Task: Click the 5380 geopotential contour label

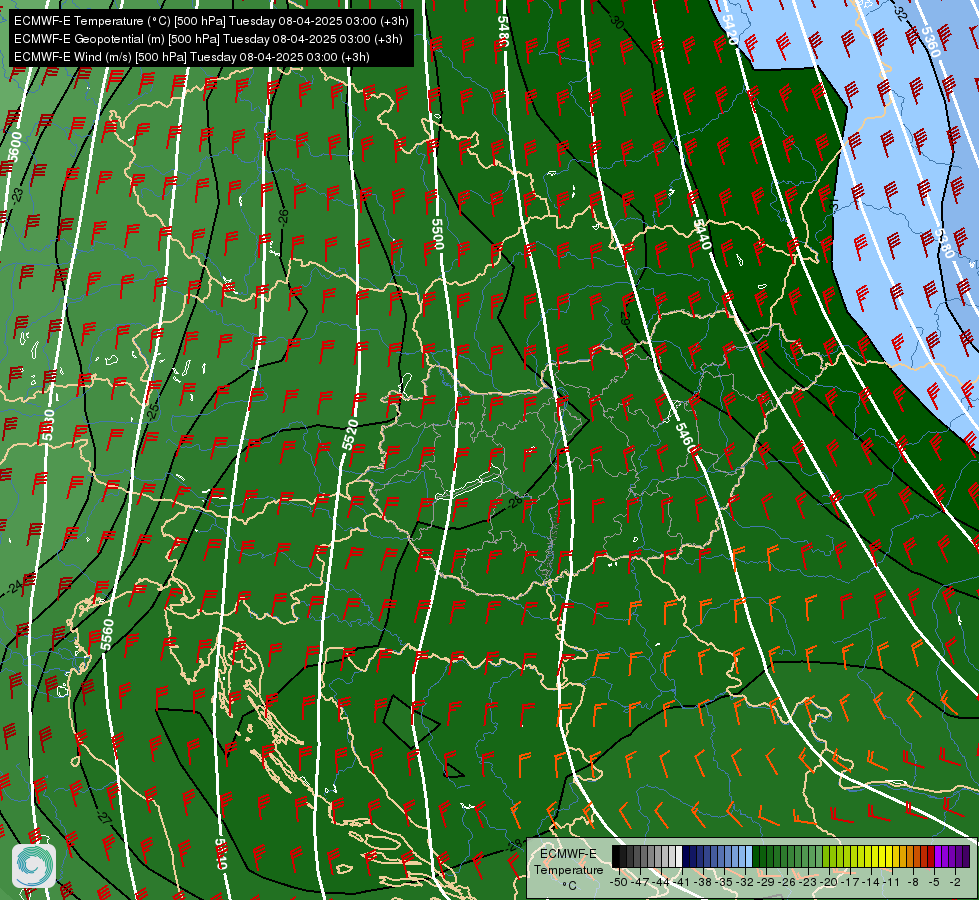Action: (x=947, y=244)
